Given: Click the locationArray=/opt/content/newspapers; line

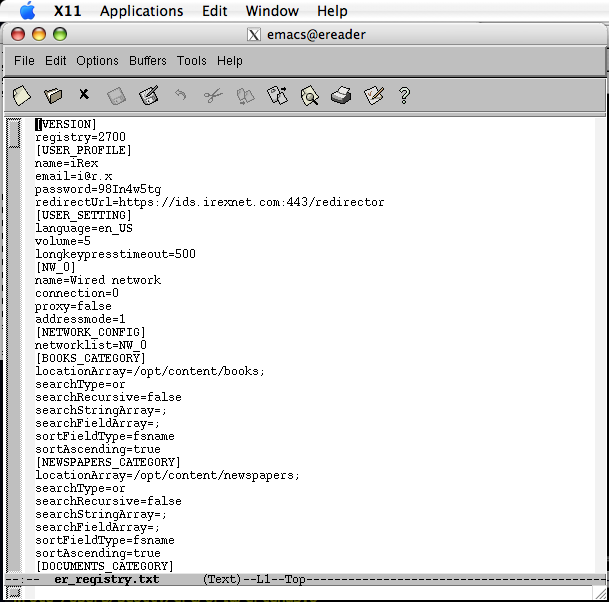Looking at the screenshot, I should (167, 475).
